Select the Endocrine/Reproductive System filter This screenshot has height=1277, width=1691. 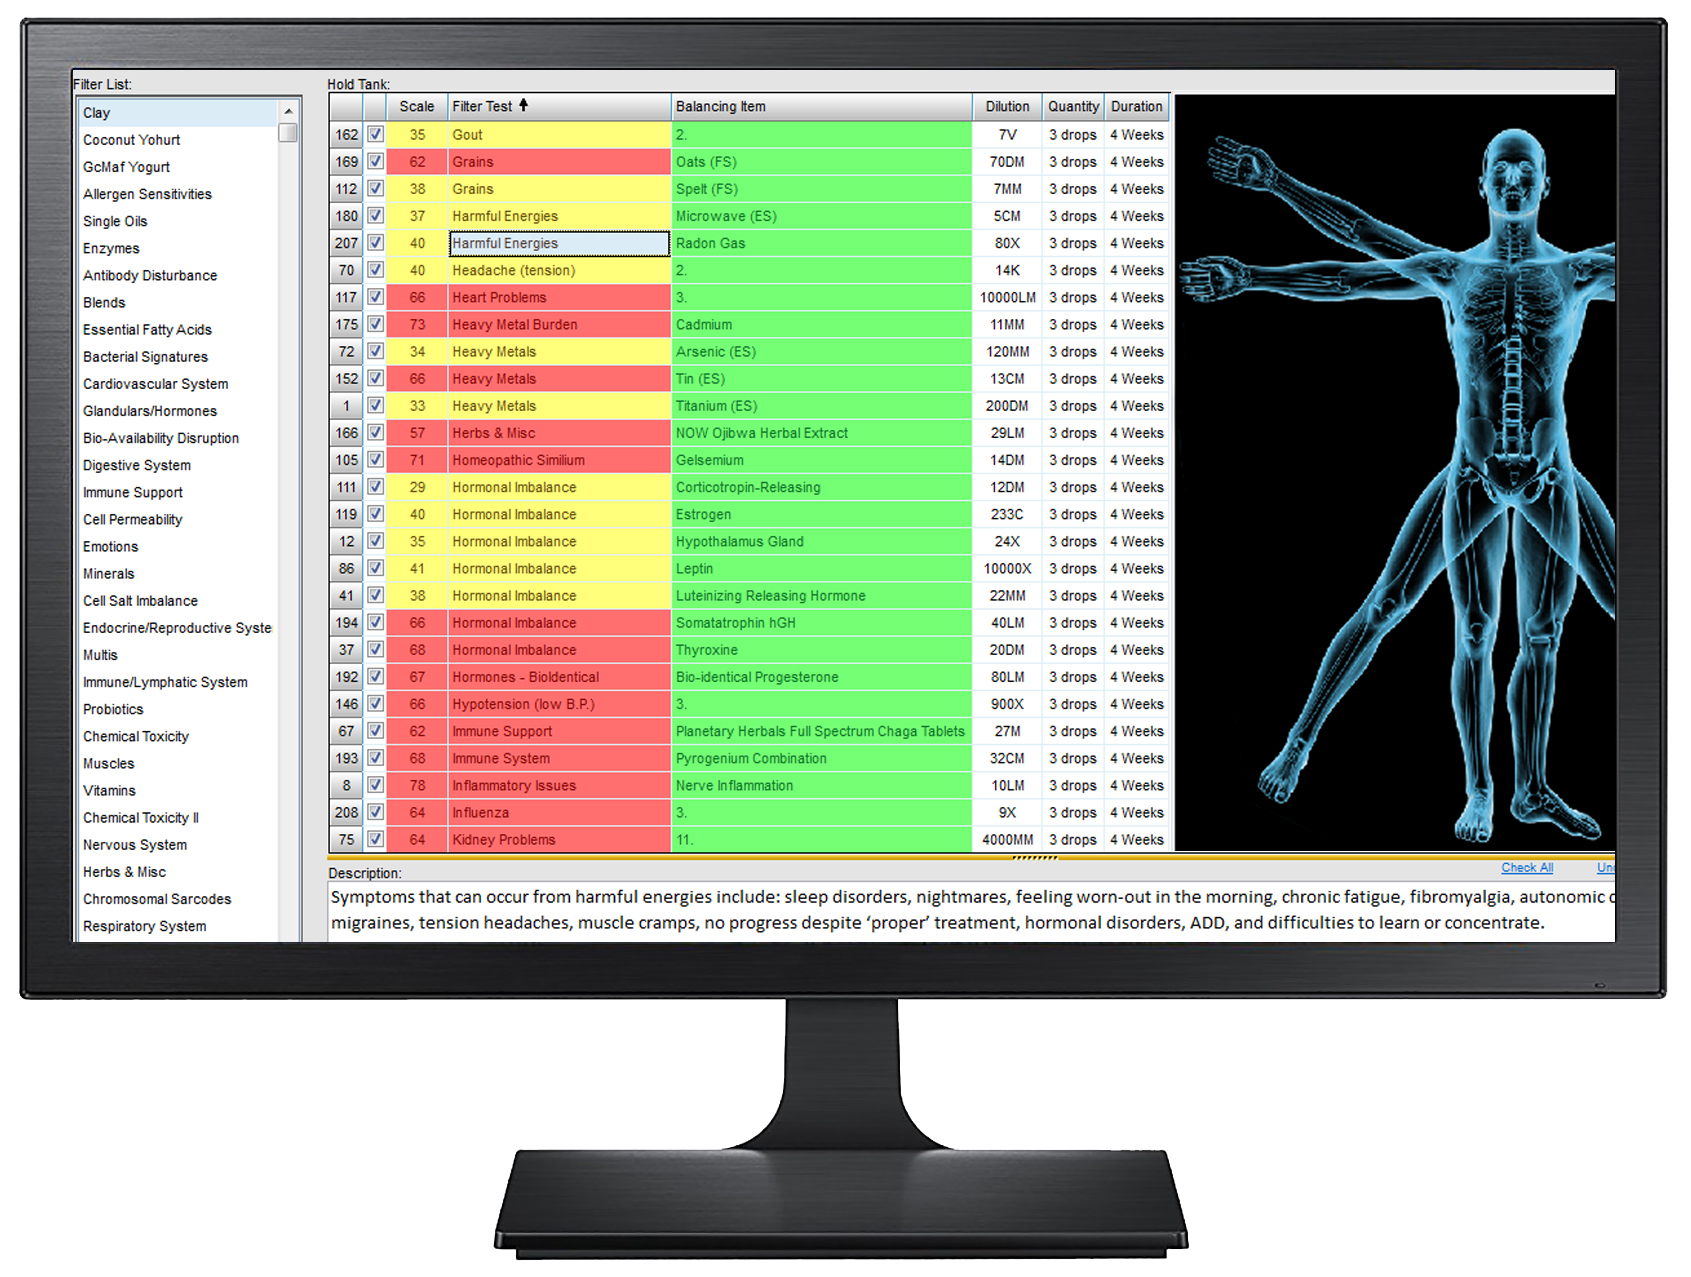pos(178,627)
